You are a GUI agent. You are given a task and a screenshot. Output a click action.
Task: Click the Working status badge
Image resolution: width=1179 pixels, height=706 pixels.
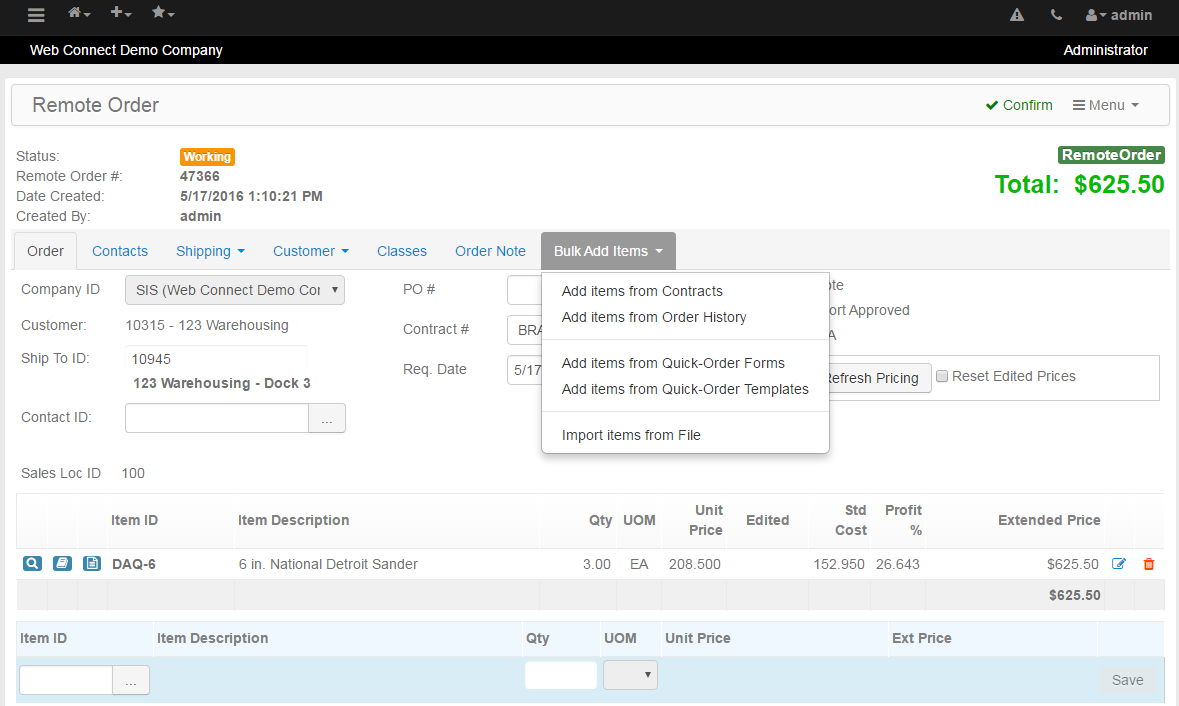click(x=208, y=156)
